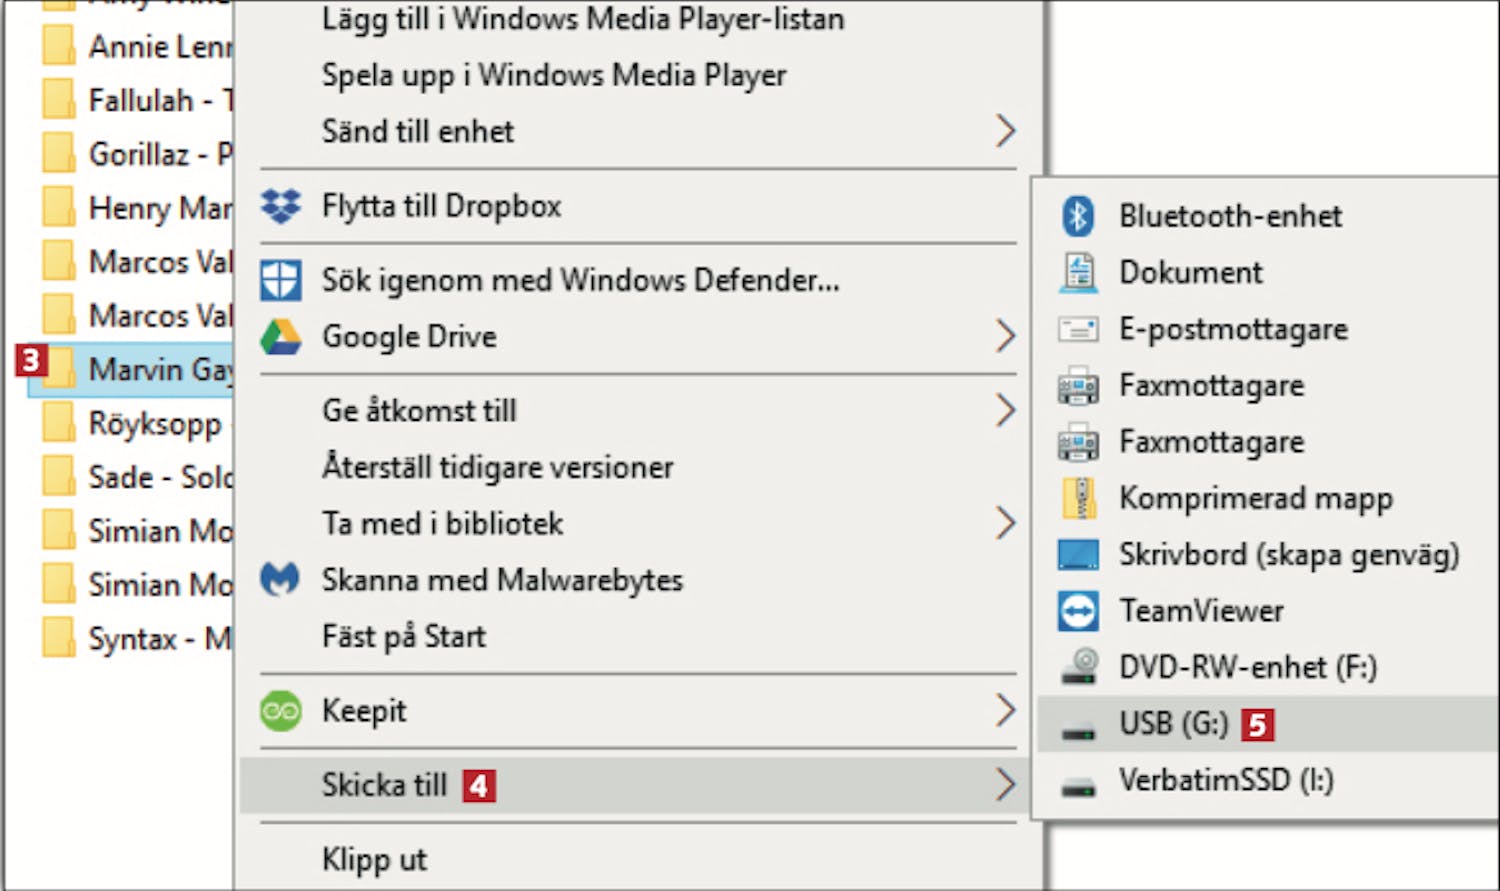Click the Komprimerad mapp zip icon
The height and width of the screenshot is (891, 1500).
pos(1078,498)
